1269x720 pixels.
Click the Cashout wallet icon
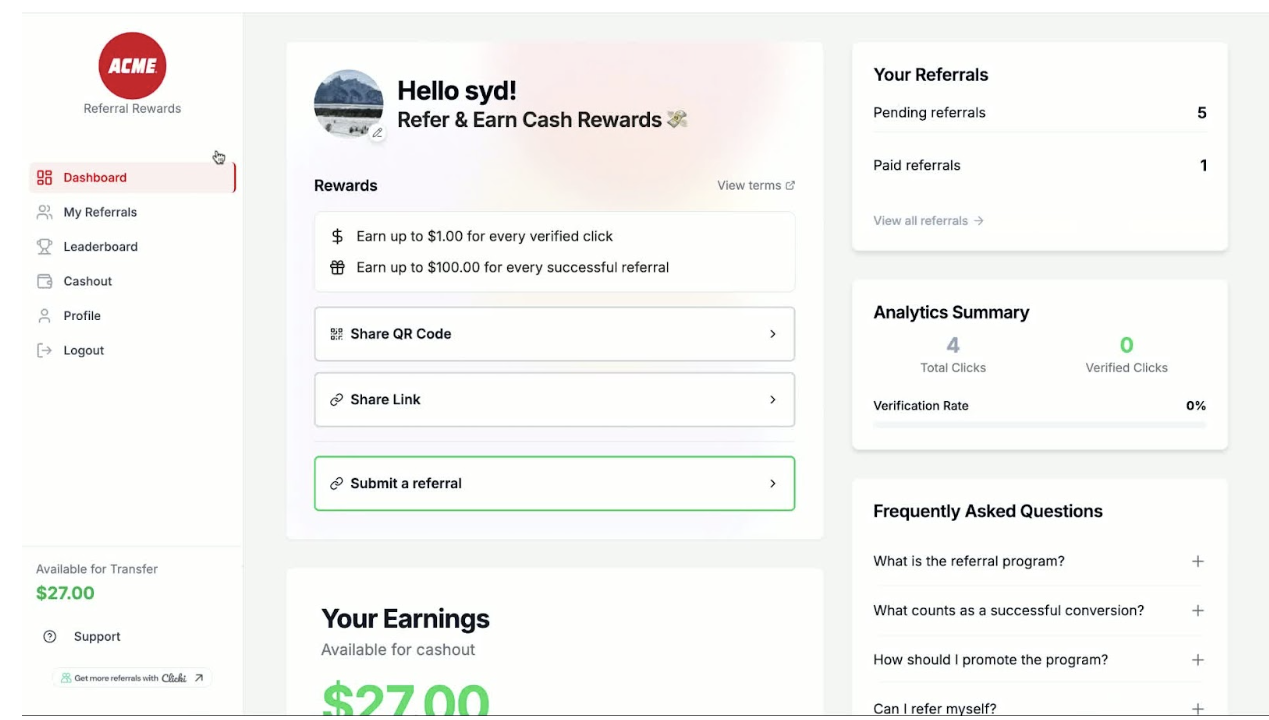pos(44,281)
